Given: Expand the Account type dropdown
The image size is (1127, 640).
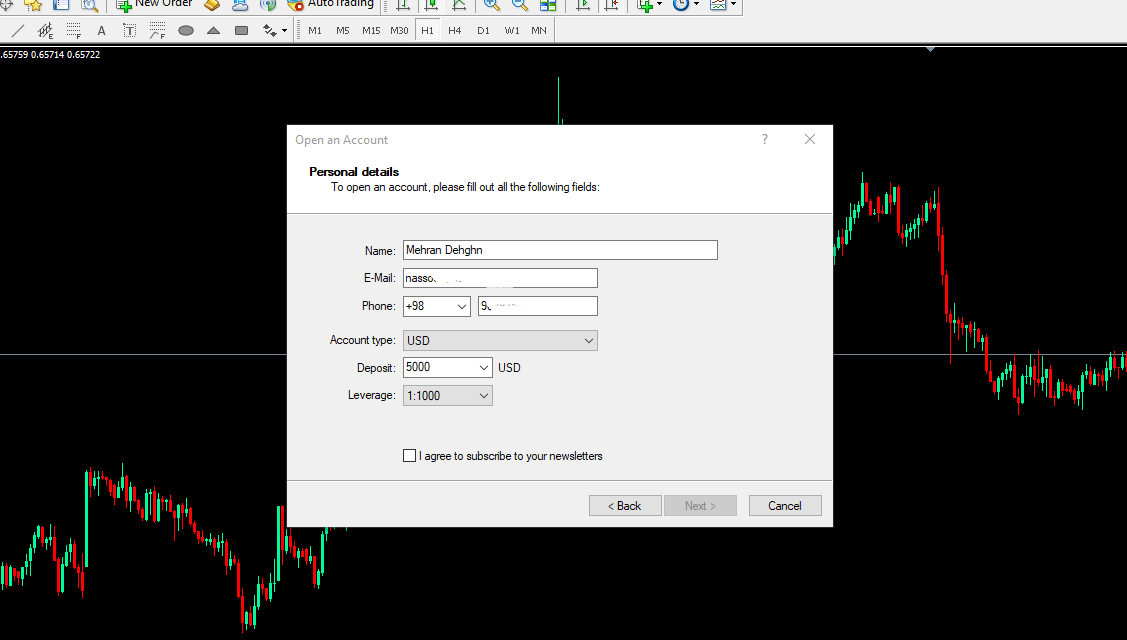Looking at the screenshot, I should coord(587,341).
